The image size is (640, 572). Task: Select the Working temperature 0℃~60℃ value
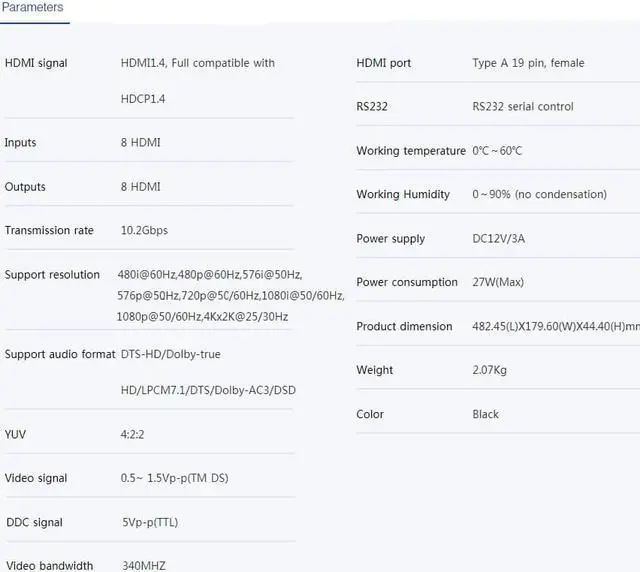(497, 151)
